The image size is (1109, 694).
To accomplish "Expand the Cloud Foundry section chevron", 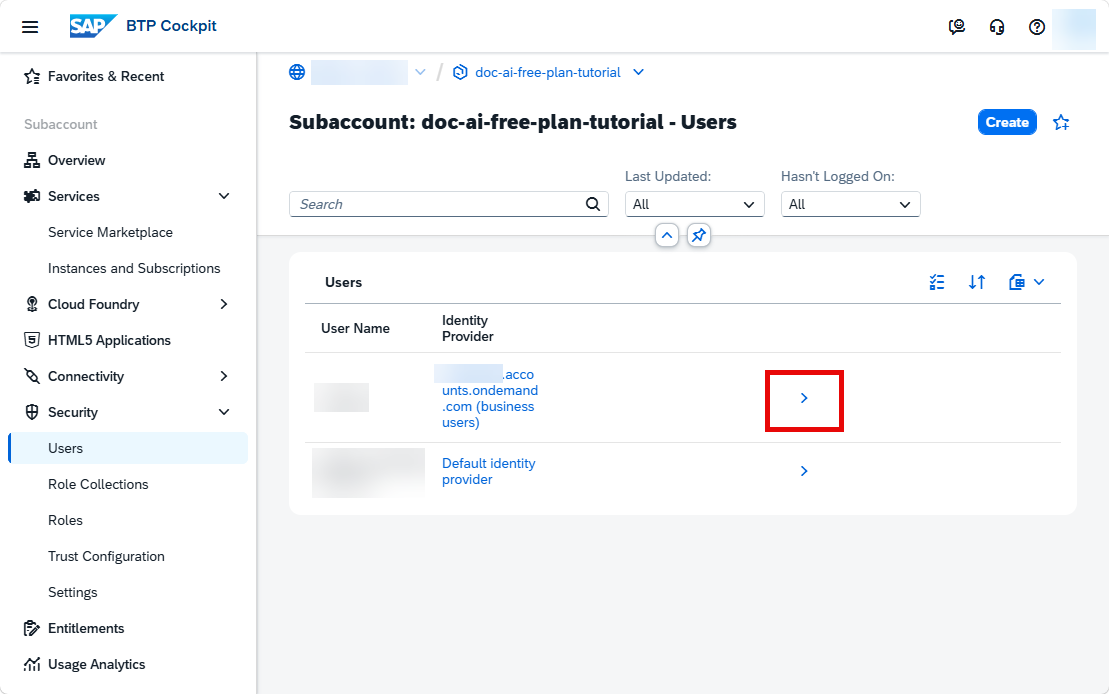I will click(224, 304).
